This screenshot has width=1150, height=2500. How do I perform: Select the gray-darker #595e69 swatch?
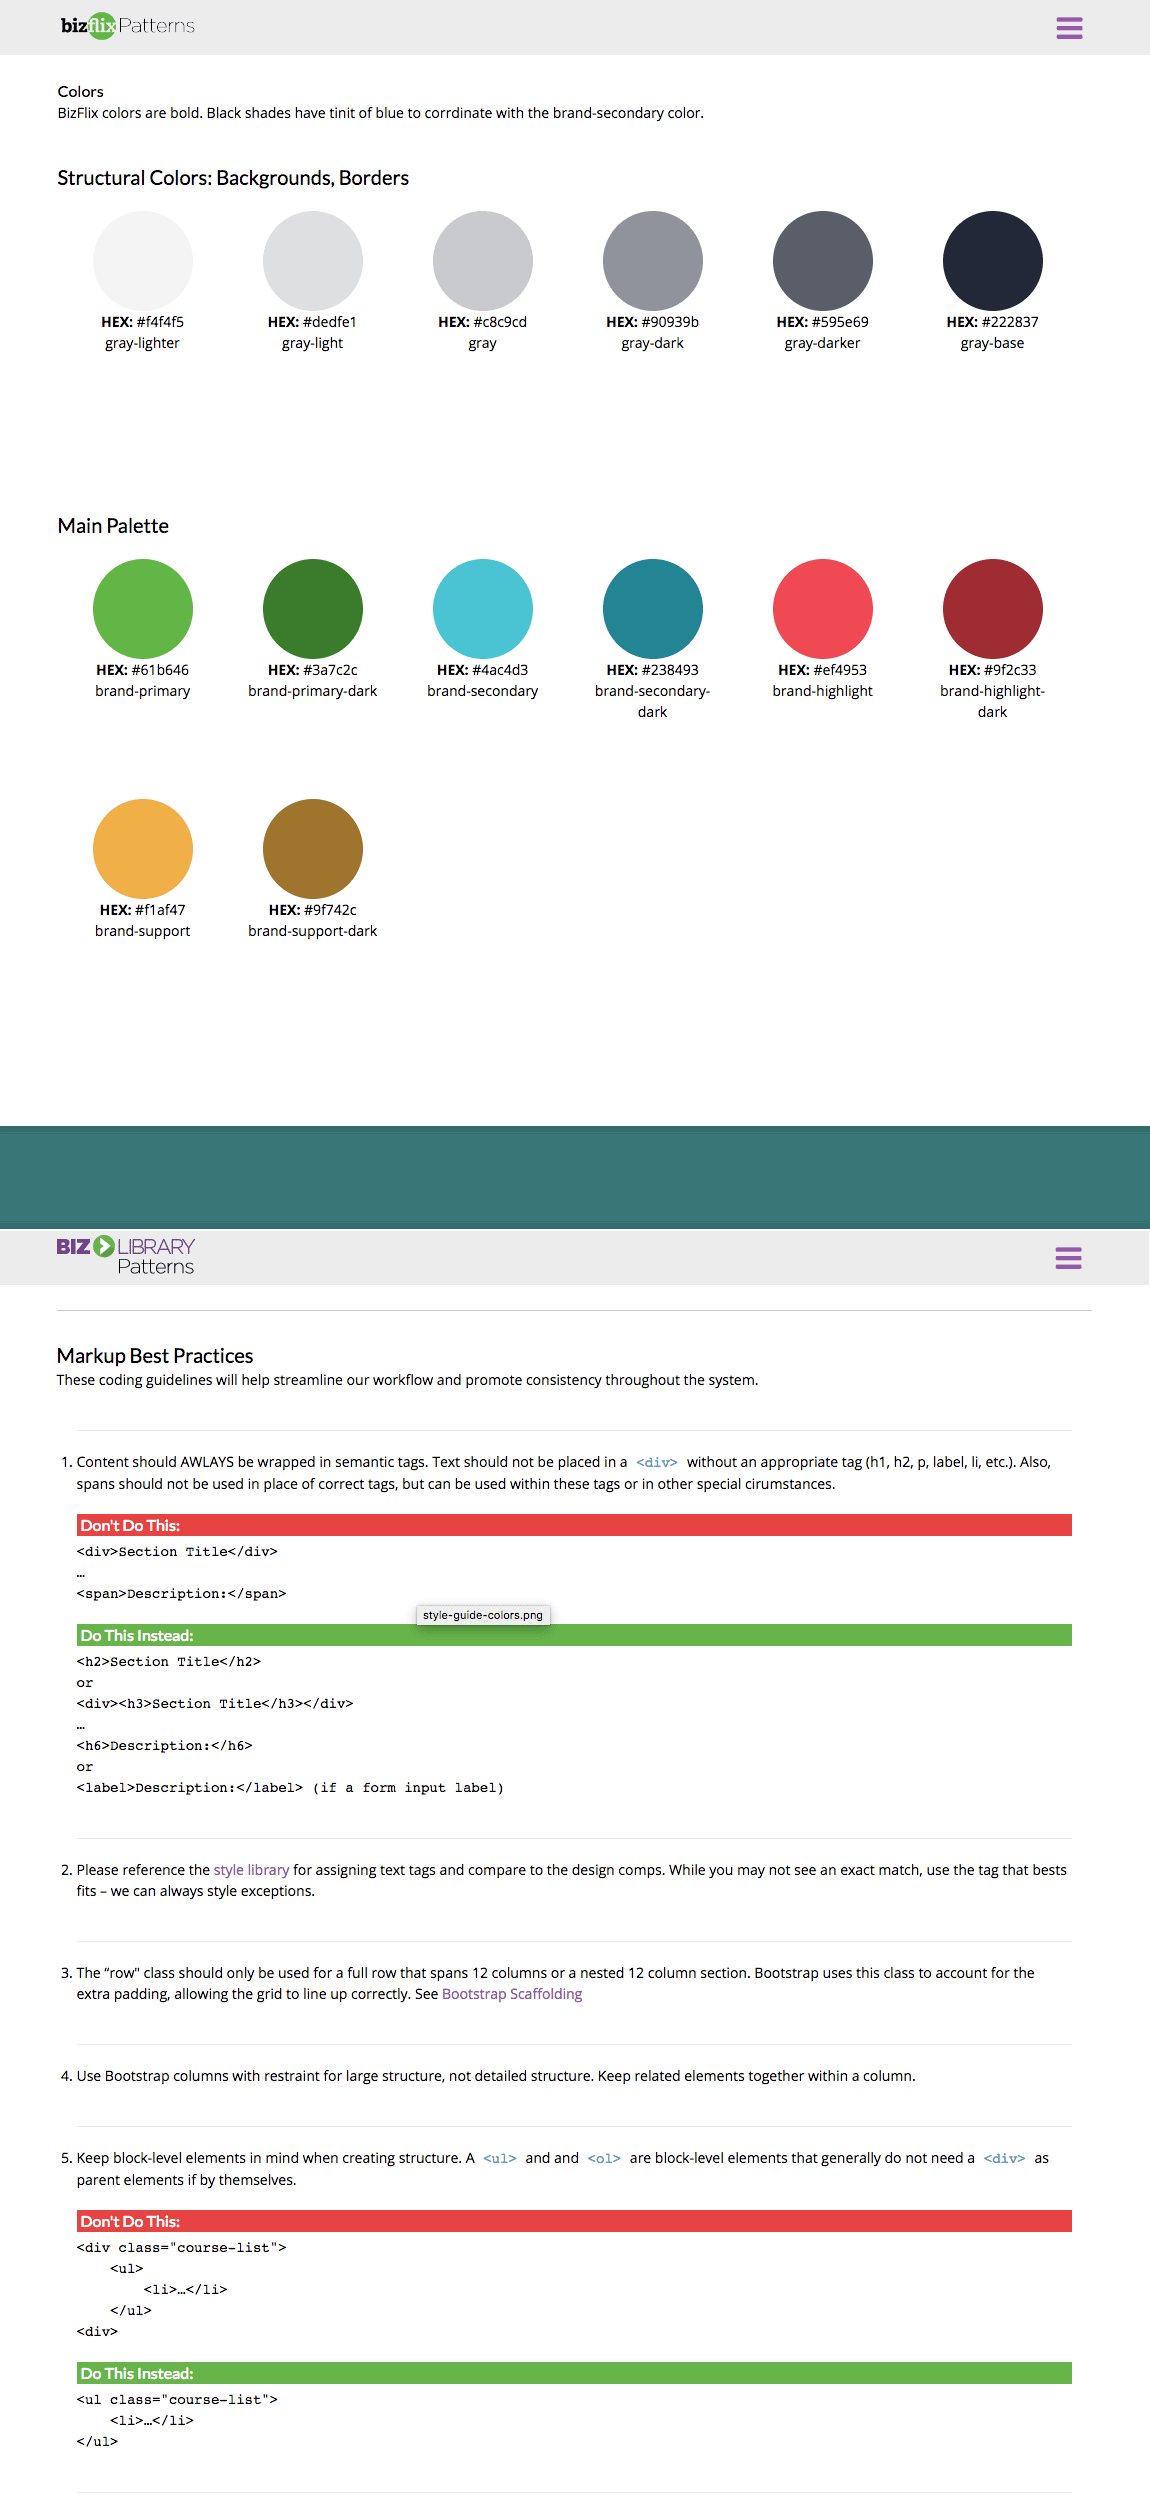(823, 261)
